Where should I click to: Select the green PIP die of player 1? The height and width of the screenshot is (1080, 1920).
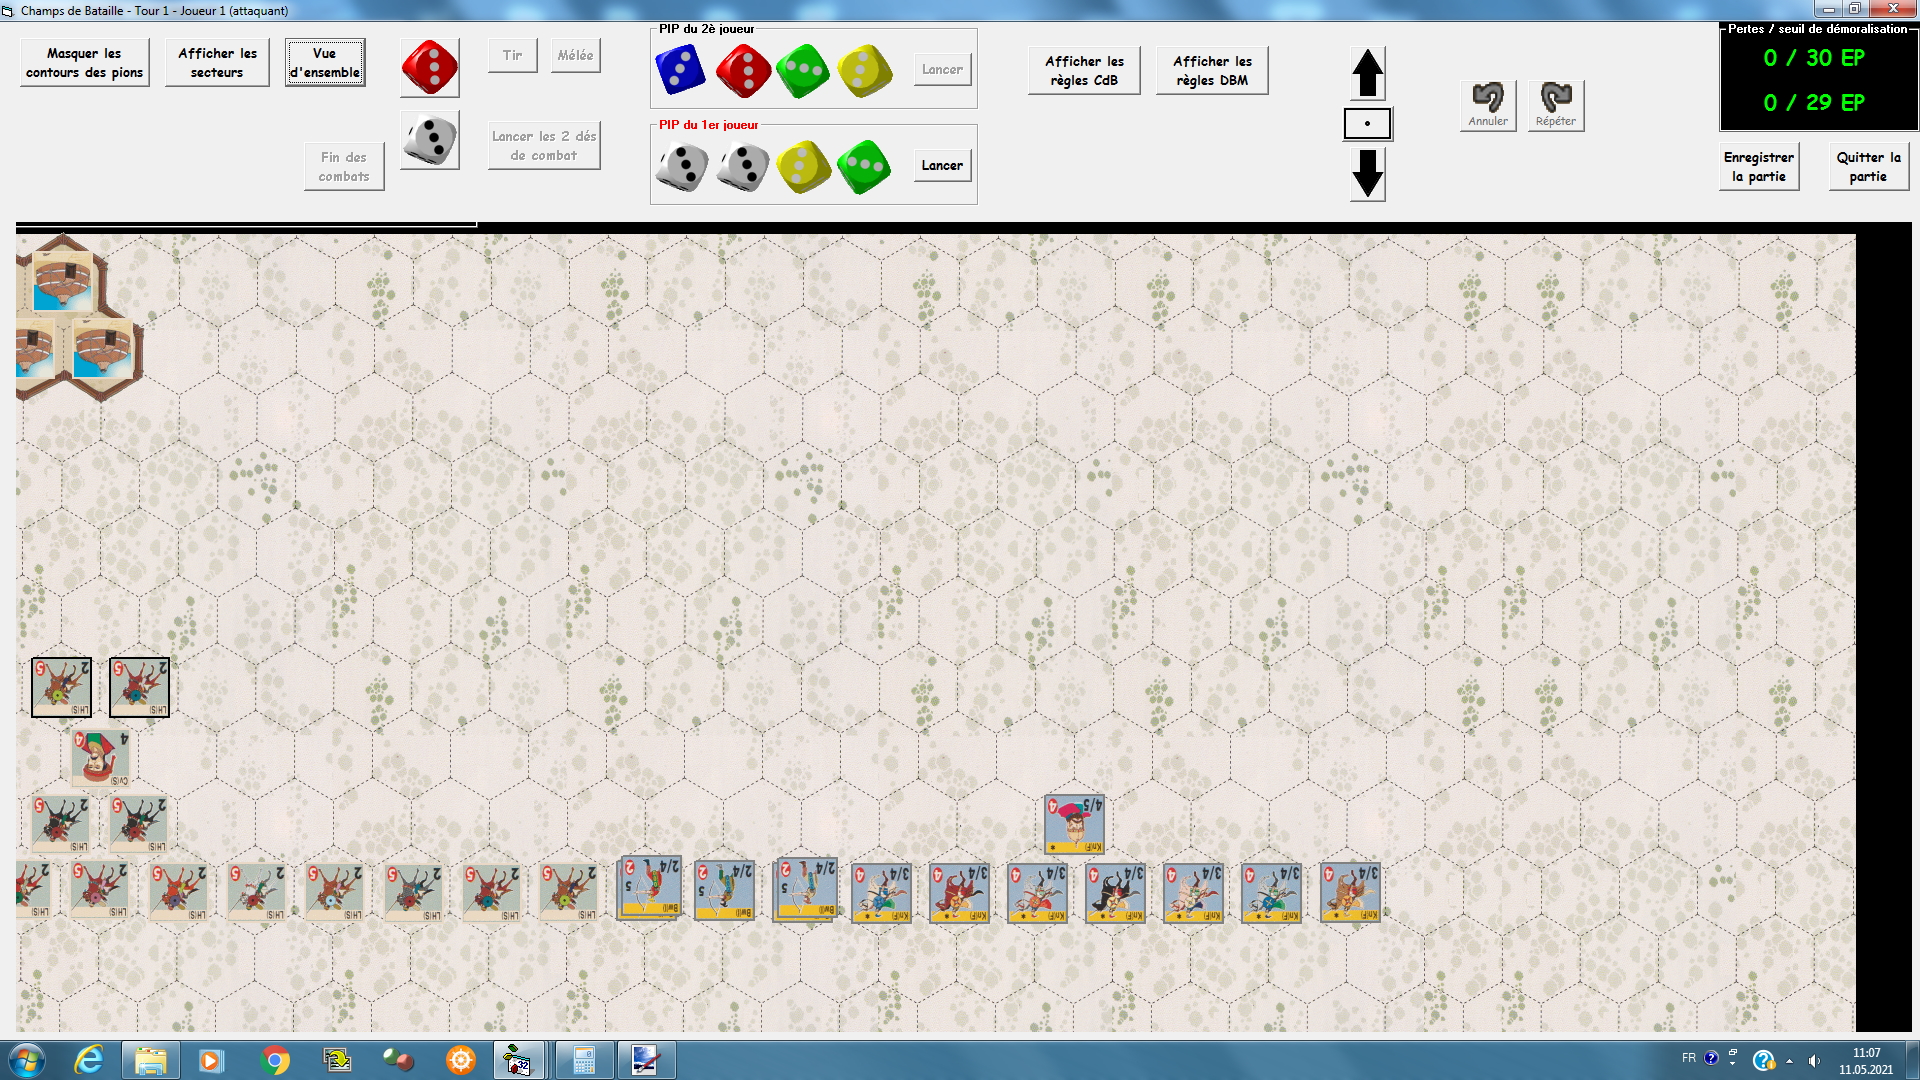[x=864, y=166]
